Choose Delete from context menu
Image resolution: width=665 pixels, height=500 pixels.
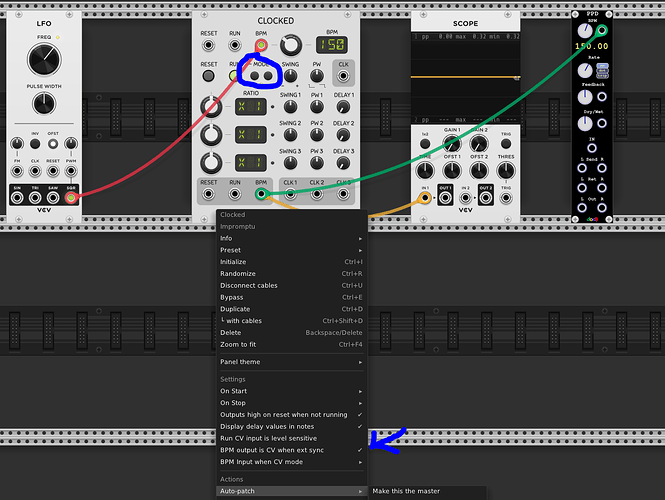[x=291, y=333]
